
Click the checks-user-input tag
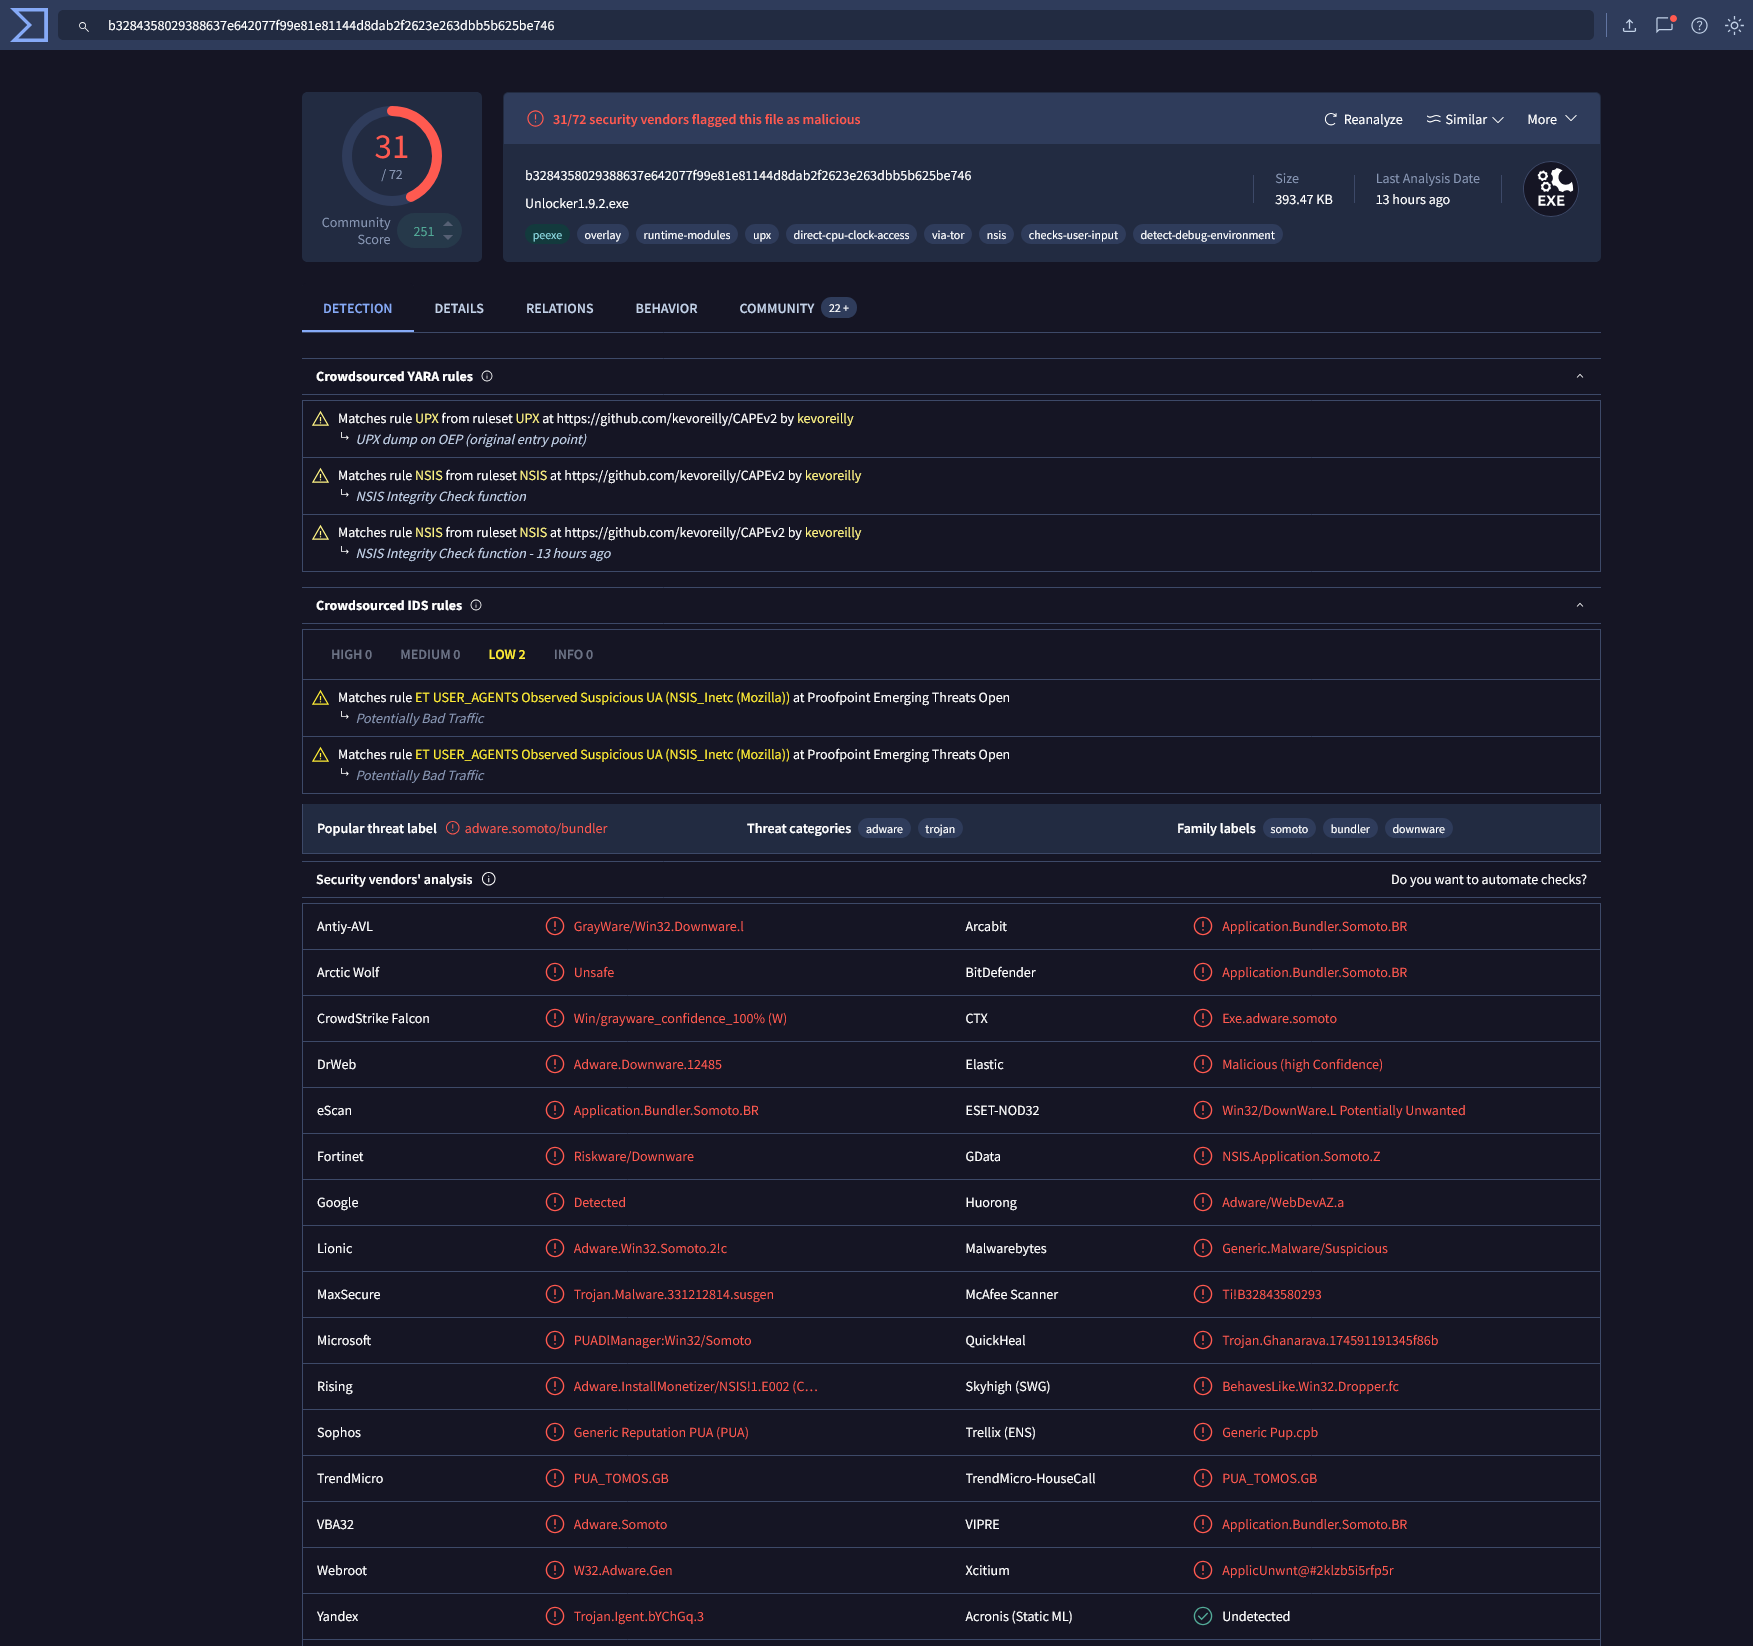tap(1073, 236)
